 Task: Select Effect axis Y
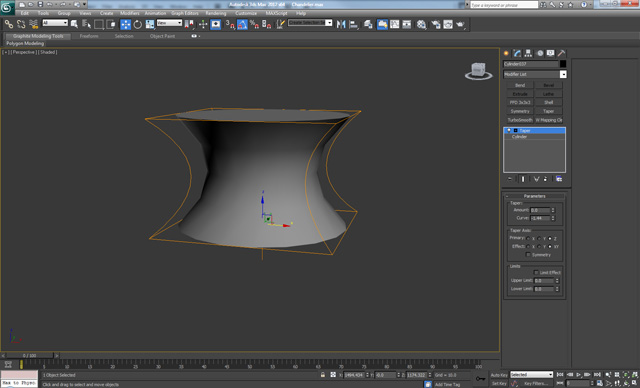coord(539,246)
